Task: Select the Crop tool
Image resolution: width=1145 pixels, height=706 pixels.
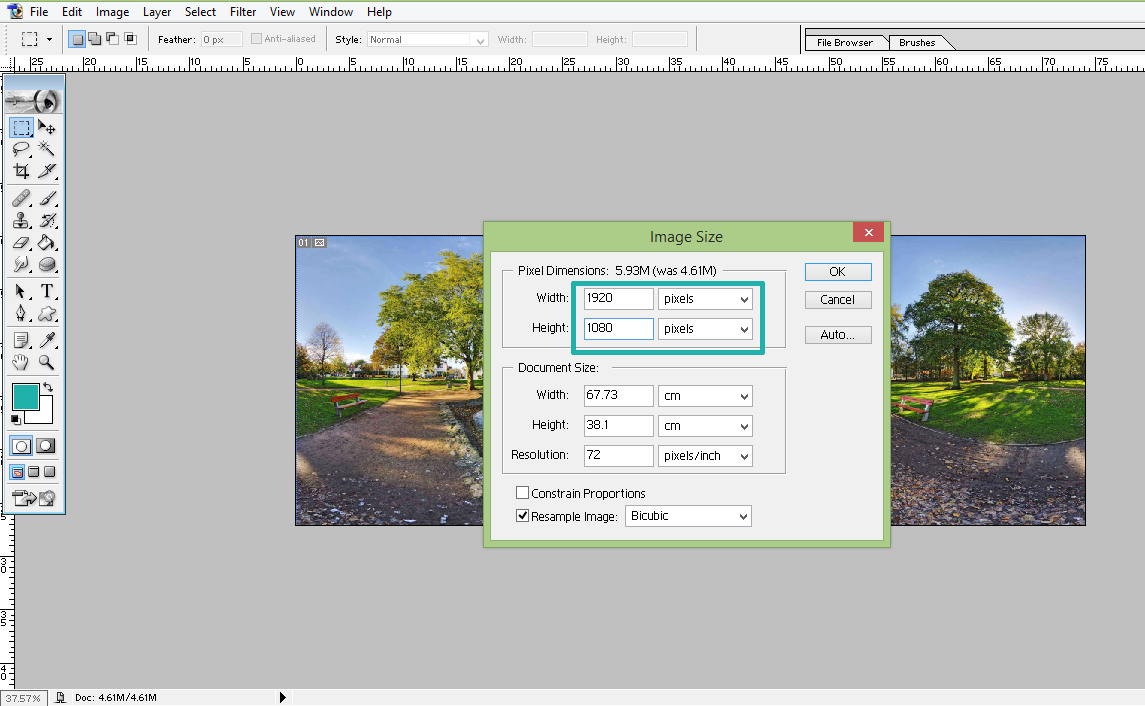Action: pyautogui.click(x=21, y=171)
